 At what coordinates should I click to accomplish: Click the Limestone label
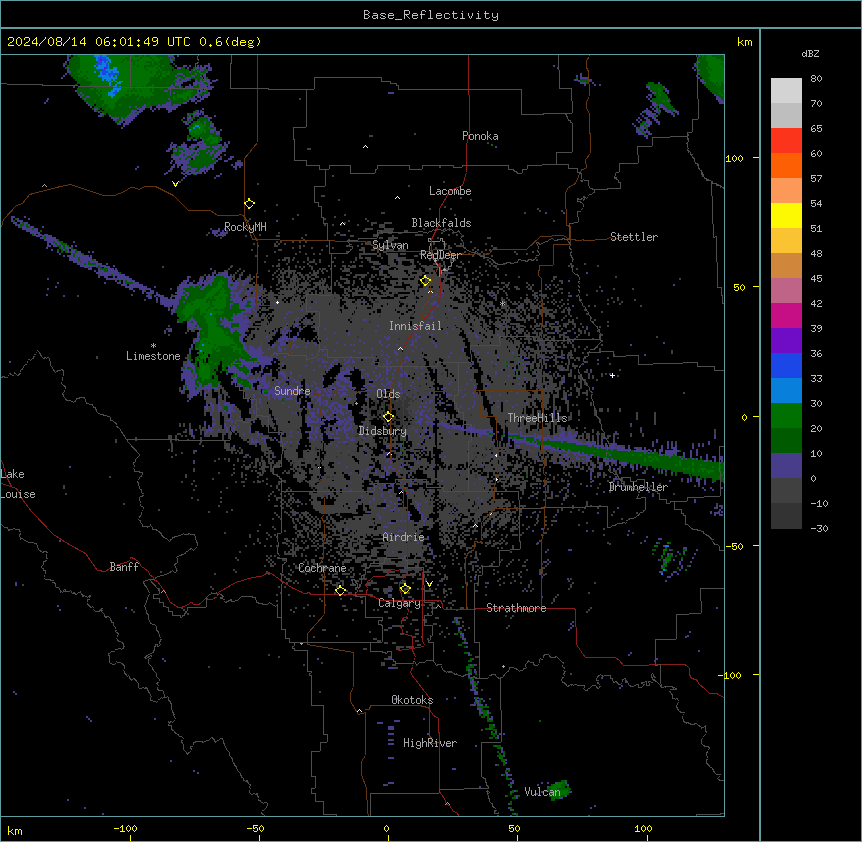coord(153,356)
